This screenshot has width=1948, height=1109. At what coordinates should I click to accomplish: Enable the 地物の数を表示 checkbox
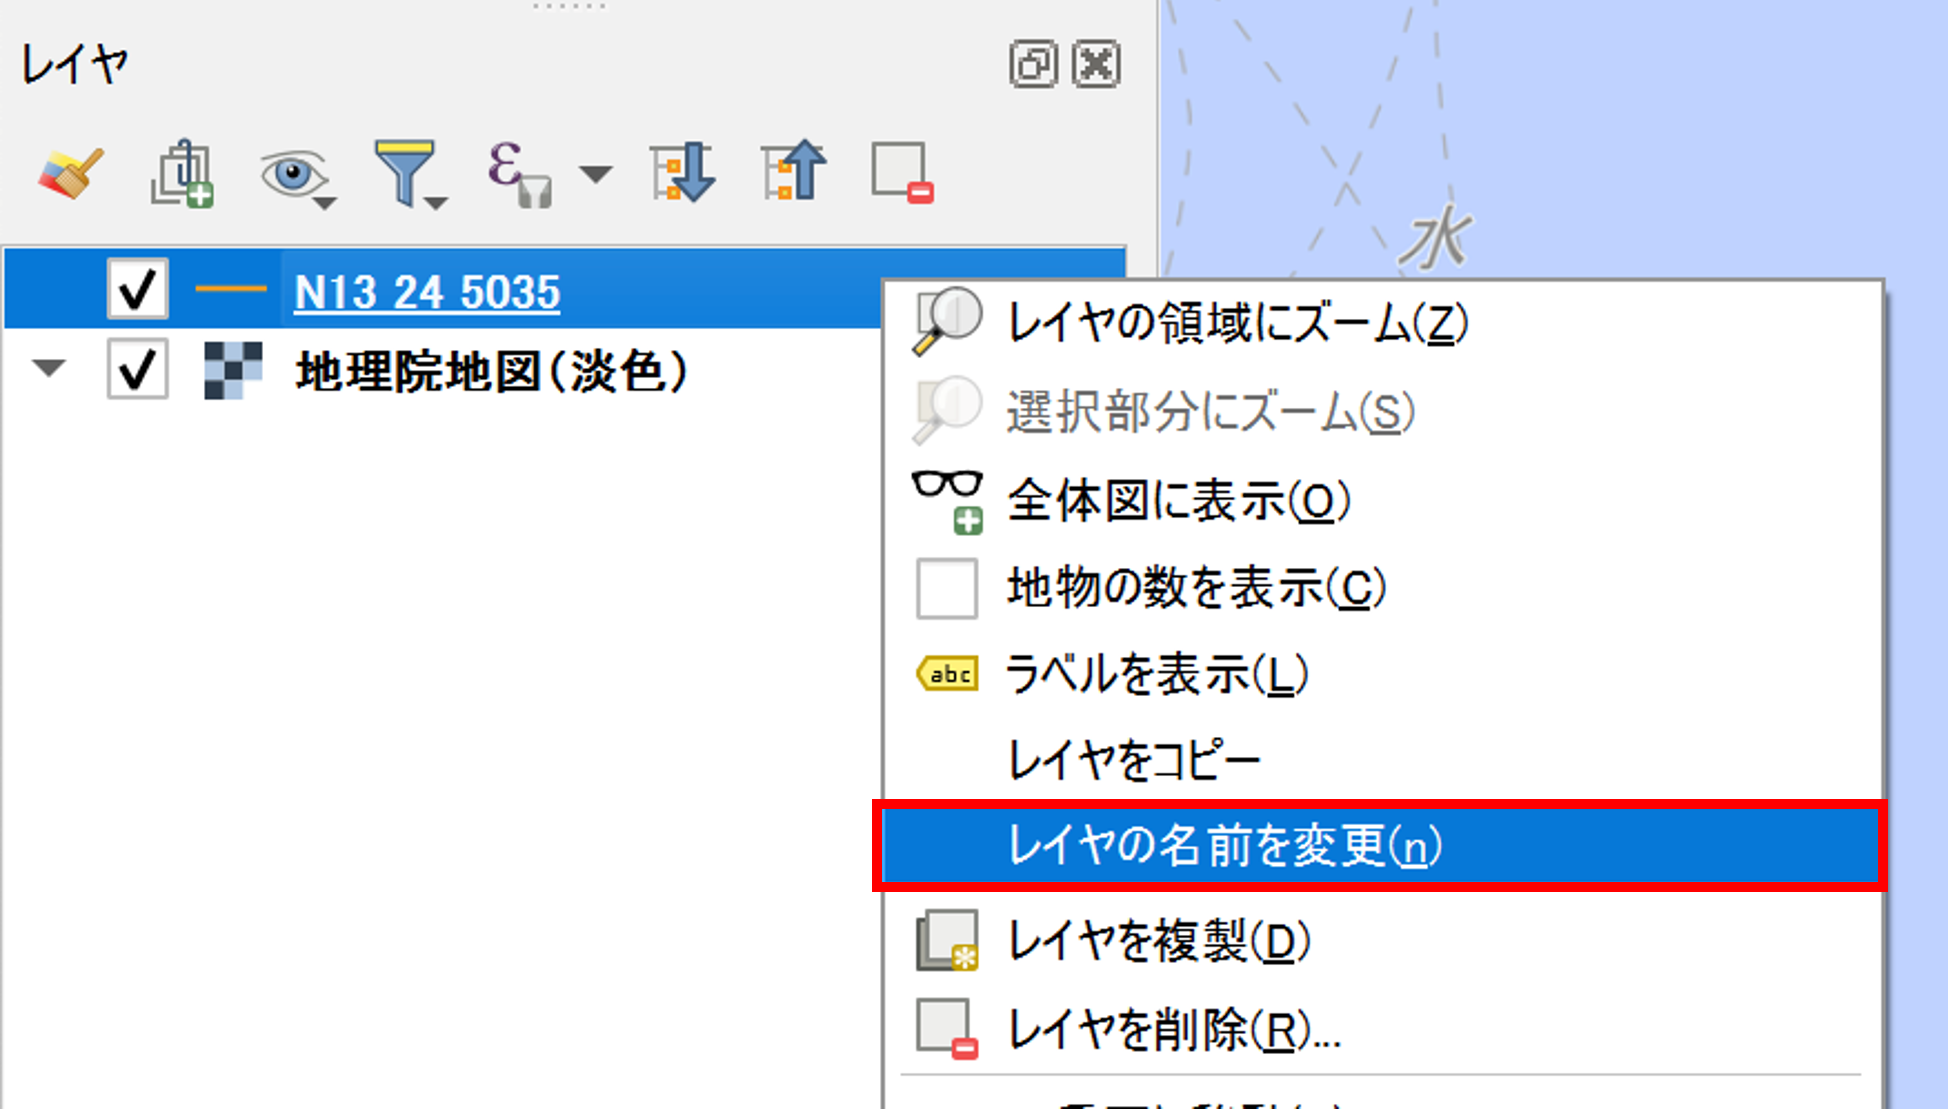[x=946, y=588]
